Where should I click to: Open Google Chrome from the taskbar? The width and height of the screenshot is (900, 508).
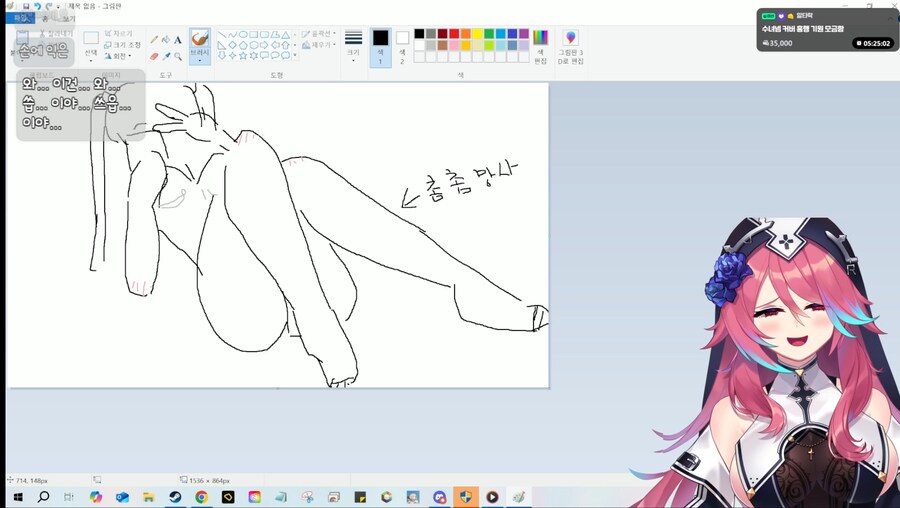pos(201,497)
